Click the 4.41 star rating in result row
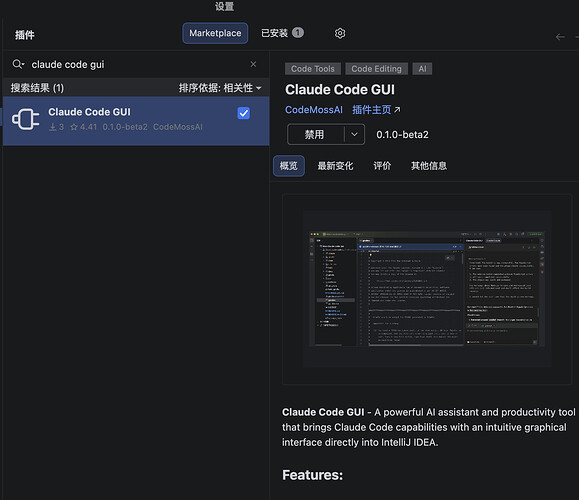 coord(84,127)
